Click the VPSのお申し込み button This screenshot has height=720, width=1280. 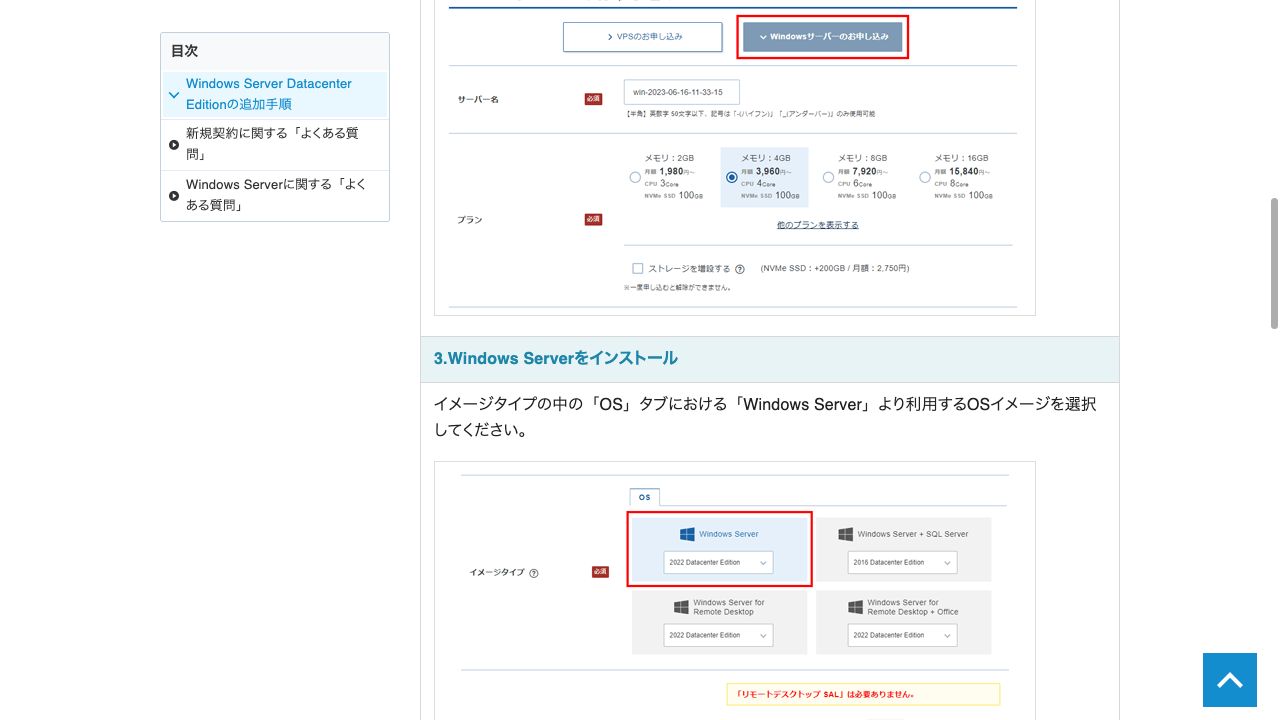click(x=642, y=37)
